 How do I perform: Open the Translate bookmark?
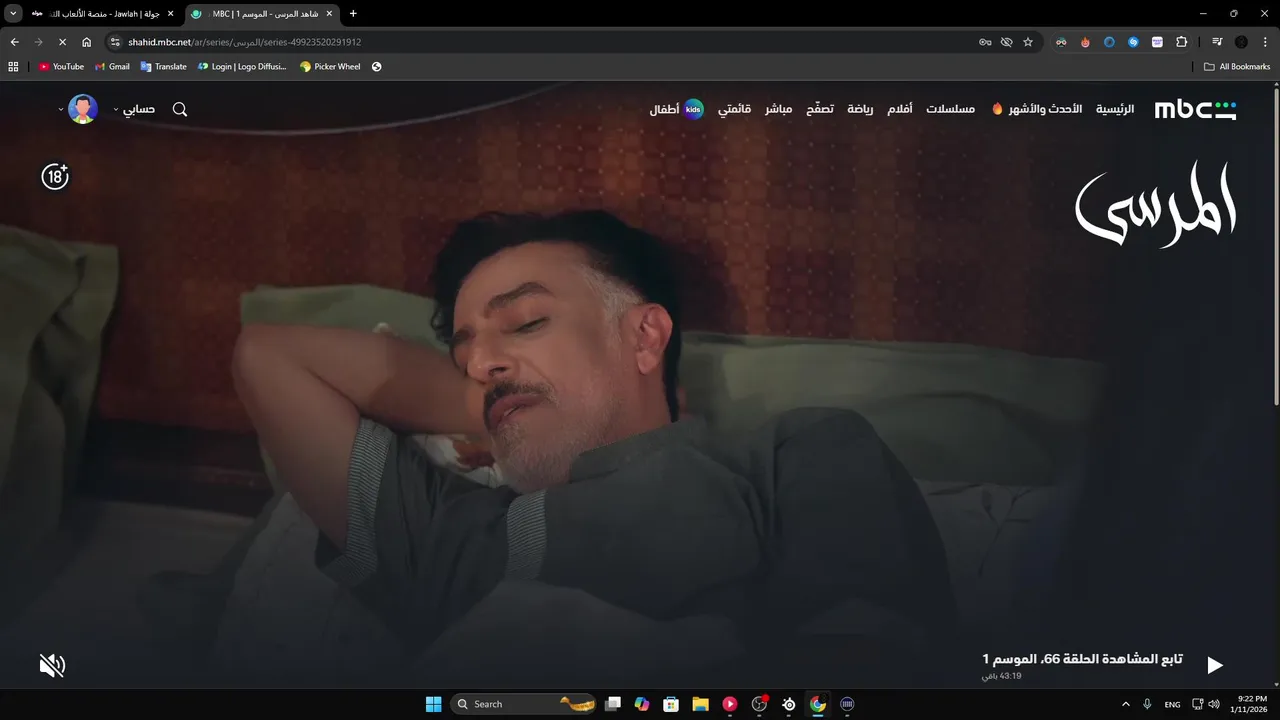pos(163,67)
